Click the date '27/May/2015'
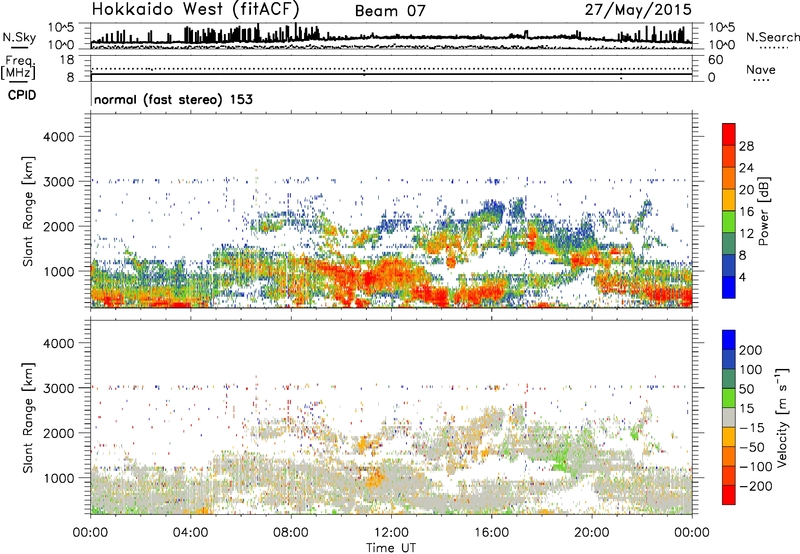This screenshot has height=554, width=800. point(638,9)
